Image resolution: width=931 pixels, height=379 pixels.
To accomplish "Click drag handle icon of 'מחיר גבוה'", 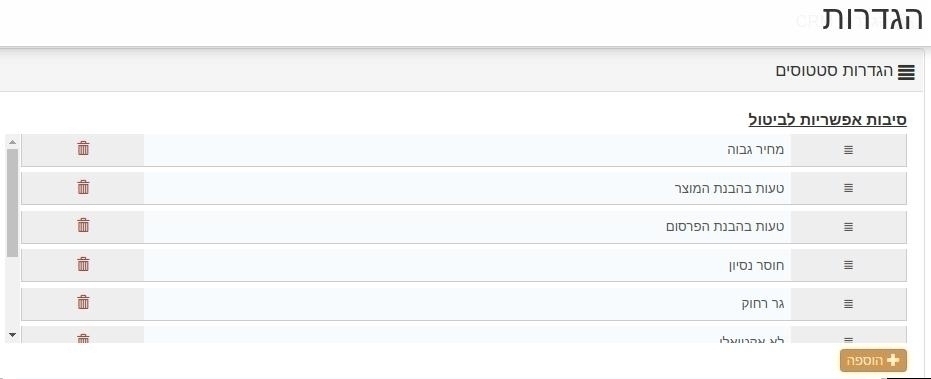I will (x=848, y=150).
